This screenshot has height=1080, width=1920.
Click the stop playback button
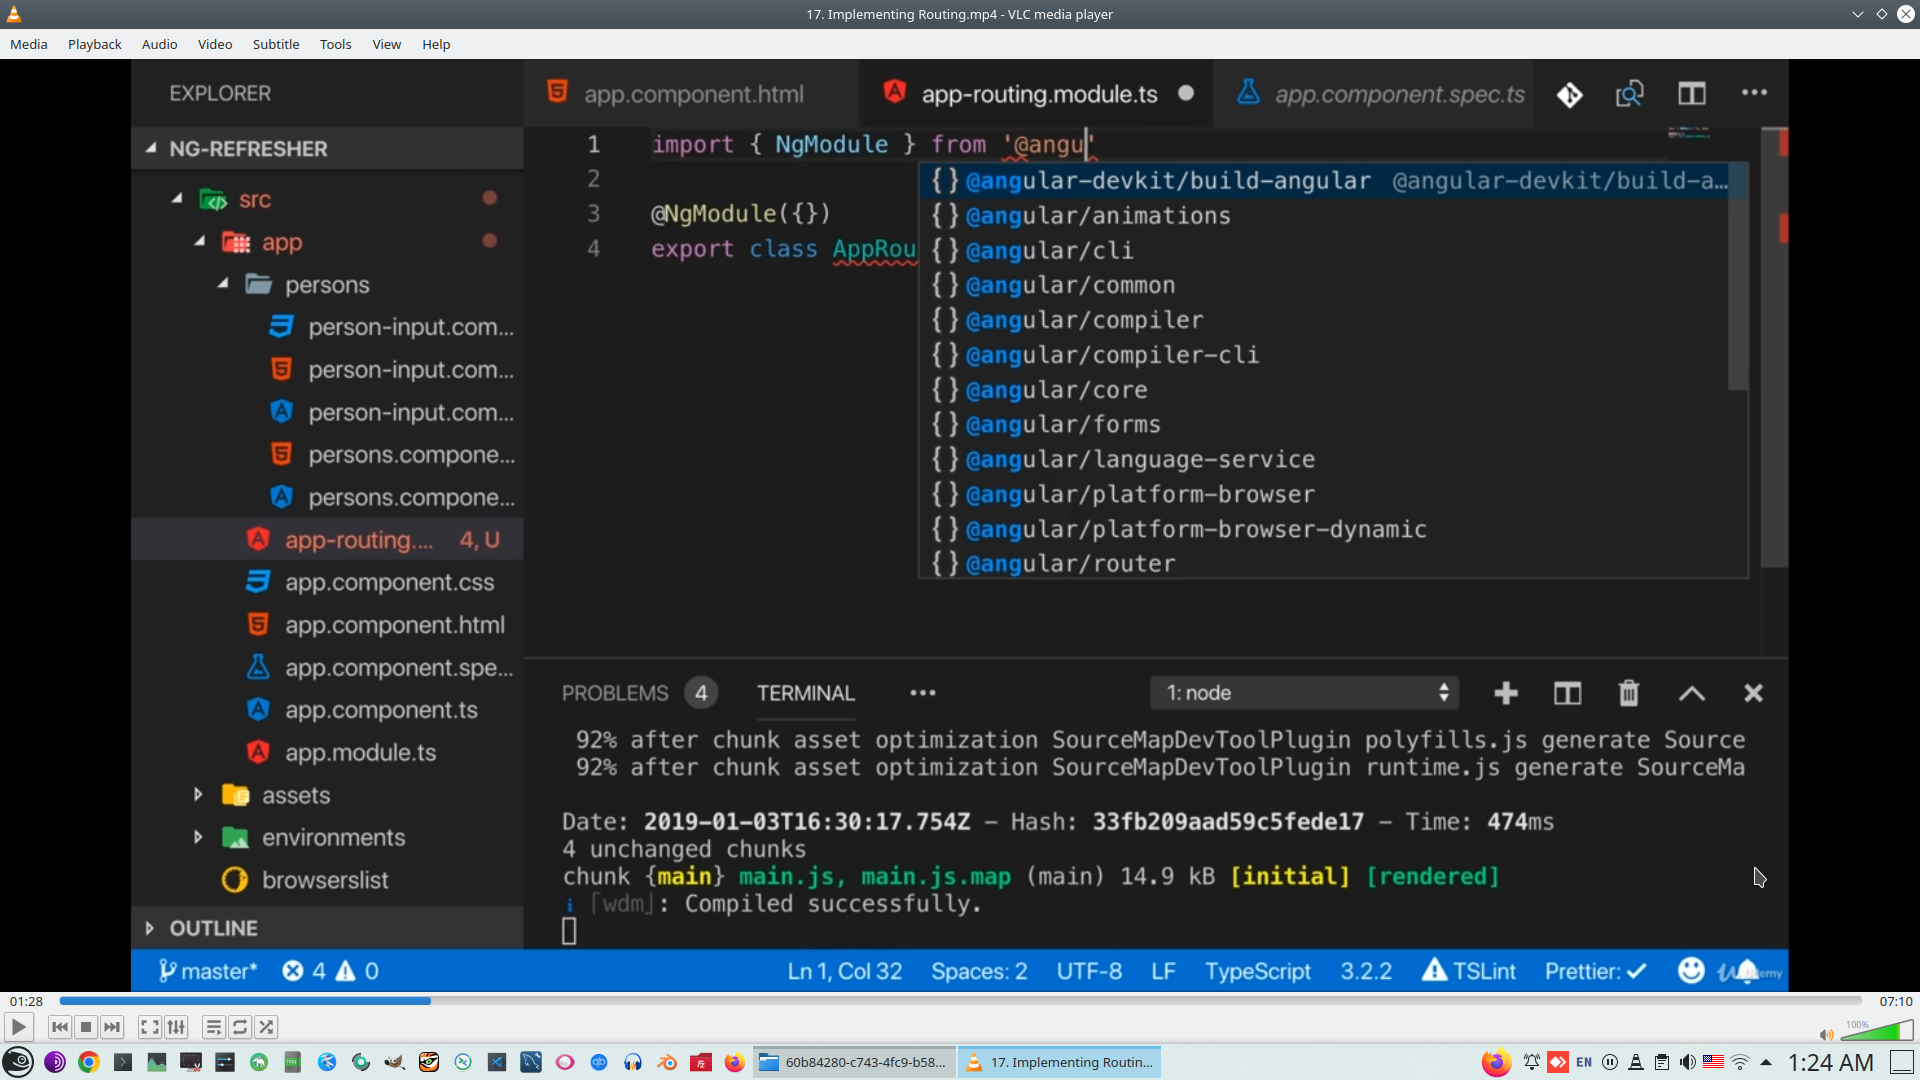click(86, 1027)
